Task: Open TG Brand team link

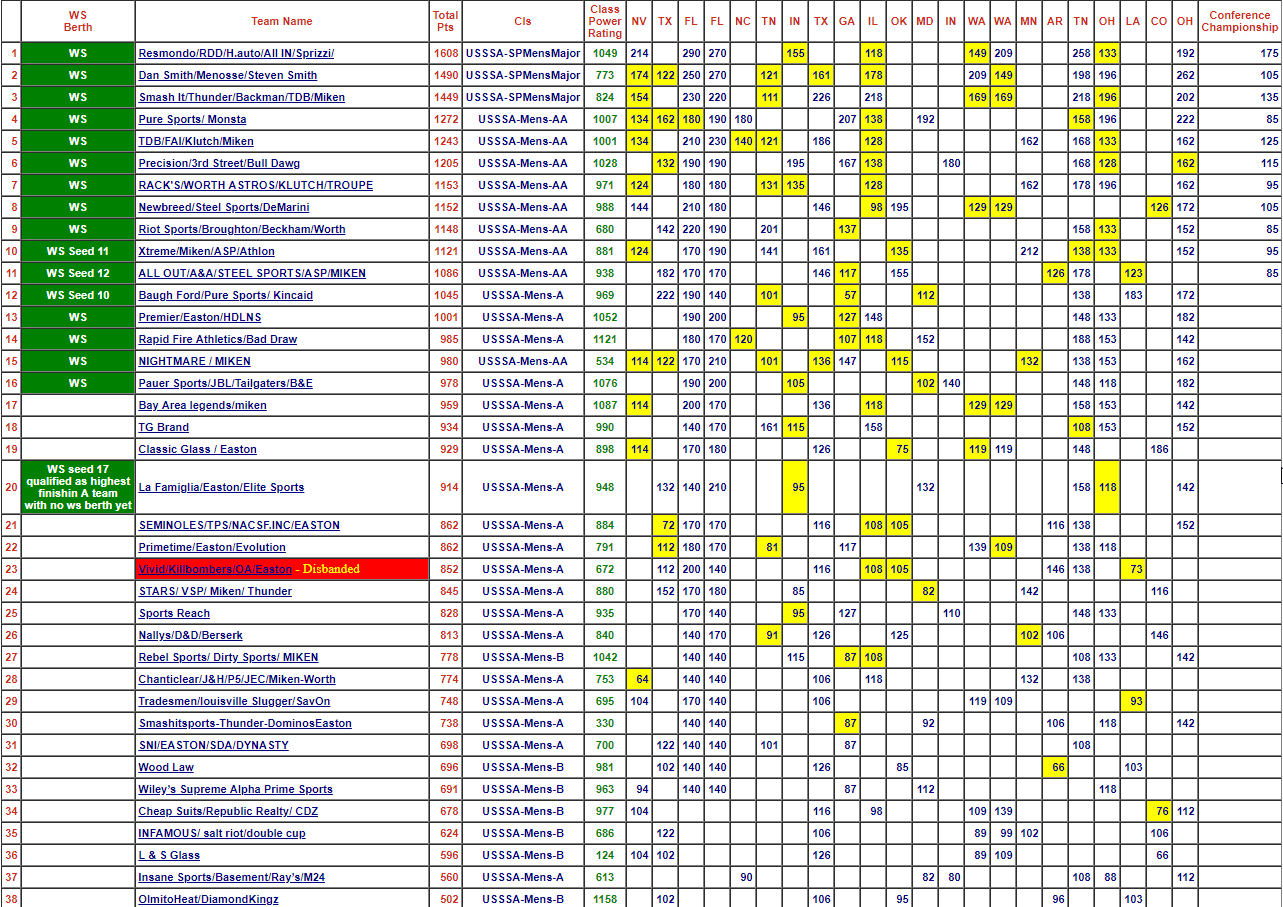Action: tap(163, 427)
